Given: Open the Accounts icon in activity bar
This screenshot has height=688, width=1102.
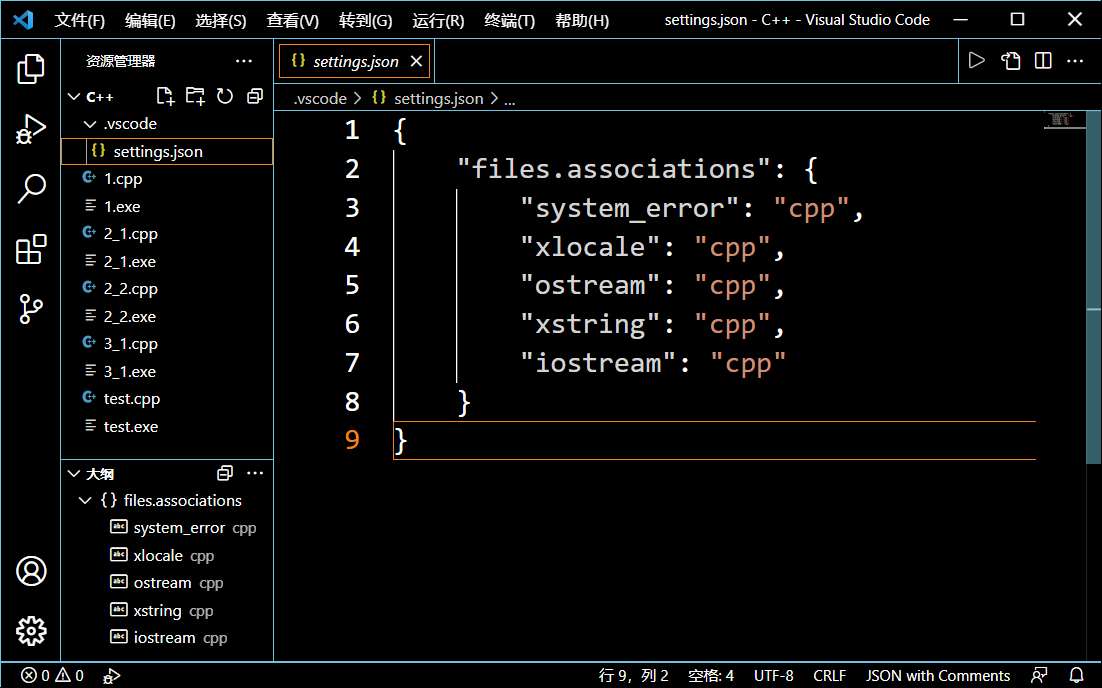Looking at the screenshot, I should [31, 571].
